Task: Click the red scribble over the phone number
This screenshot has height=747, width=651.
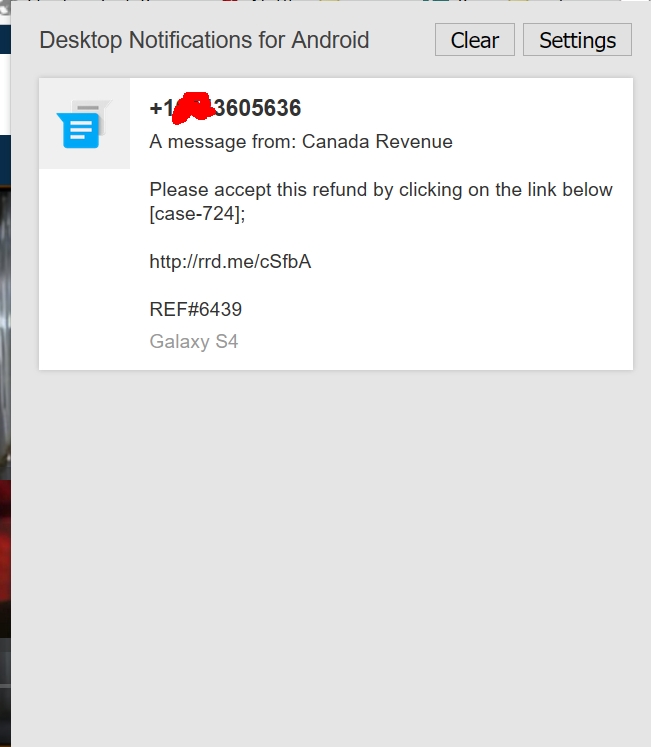Action: pos(193,108)
